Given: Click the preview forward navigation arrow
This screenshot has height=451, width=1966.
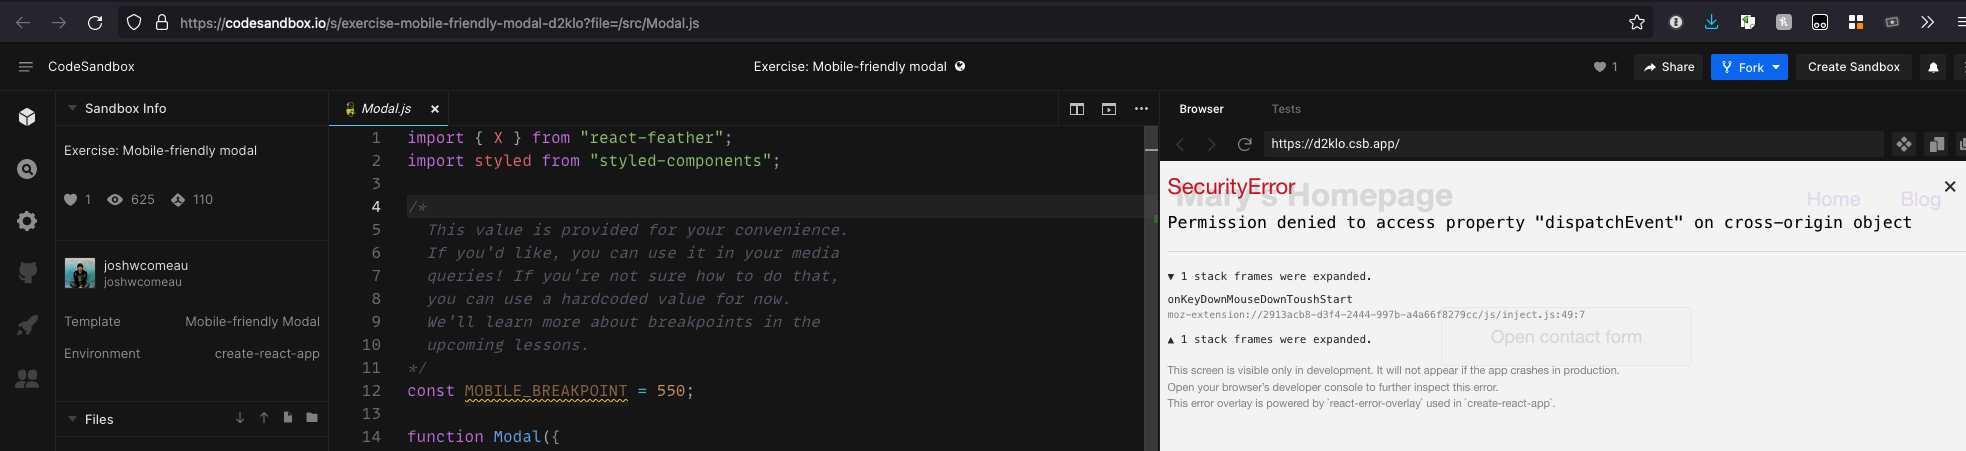Looking at the screenshot, I should pyautogui.click(x=1212, y=144).
